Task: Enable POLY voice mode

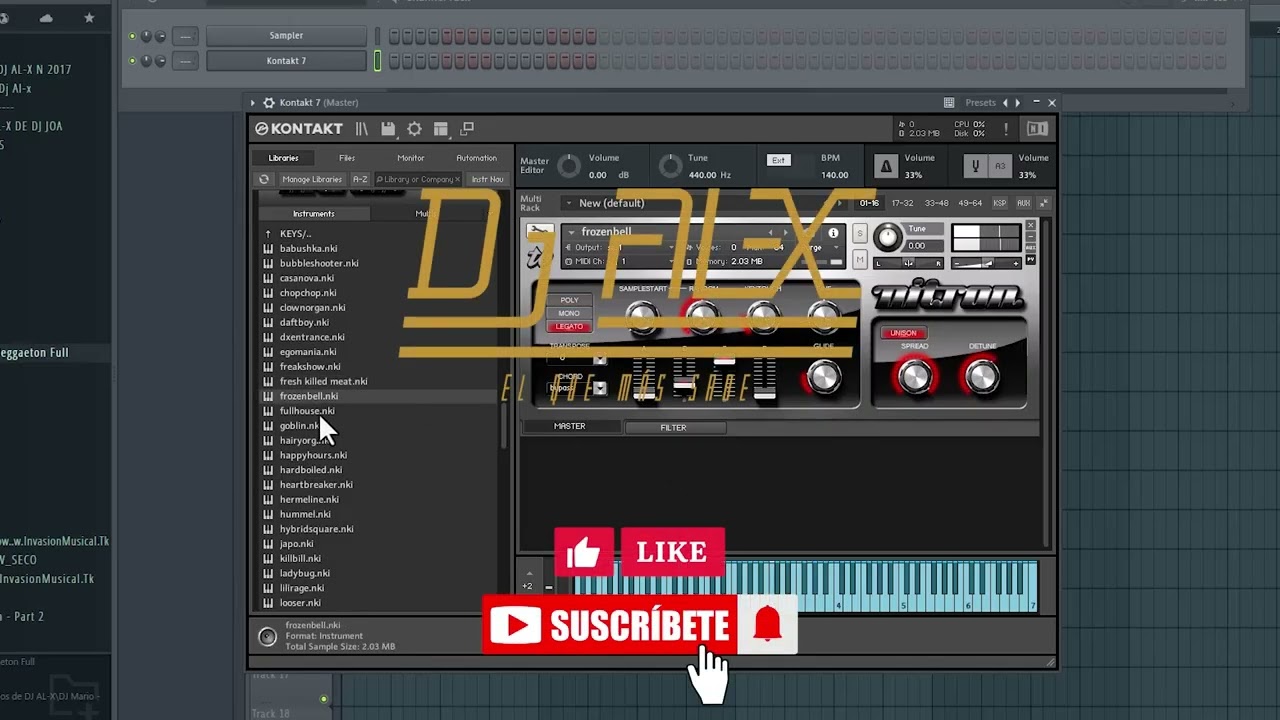Action: [x=569, y=300]
